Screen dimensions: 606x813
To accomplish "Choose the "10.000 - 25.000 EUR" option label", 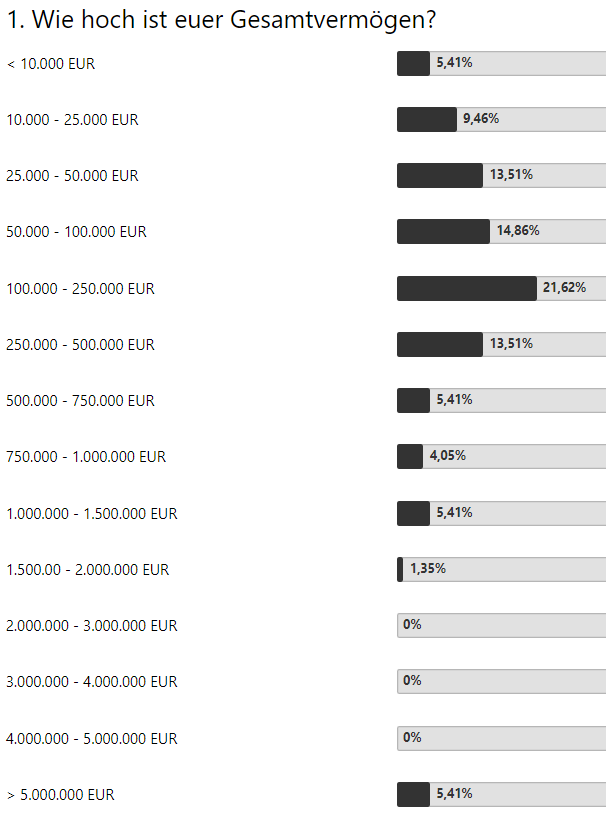I will (x=72, y=120).
